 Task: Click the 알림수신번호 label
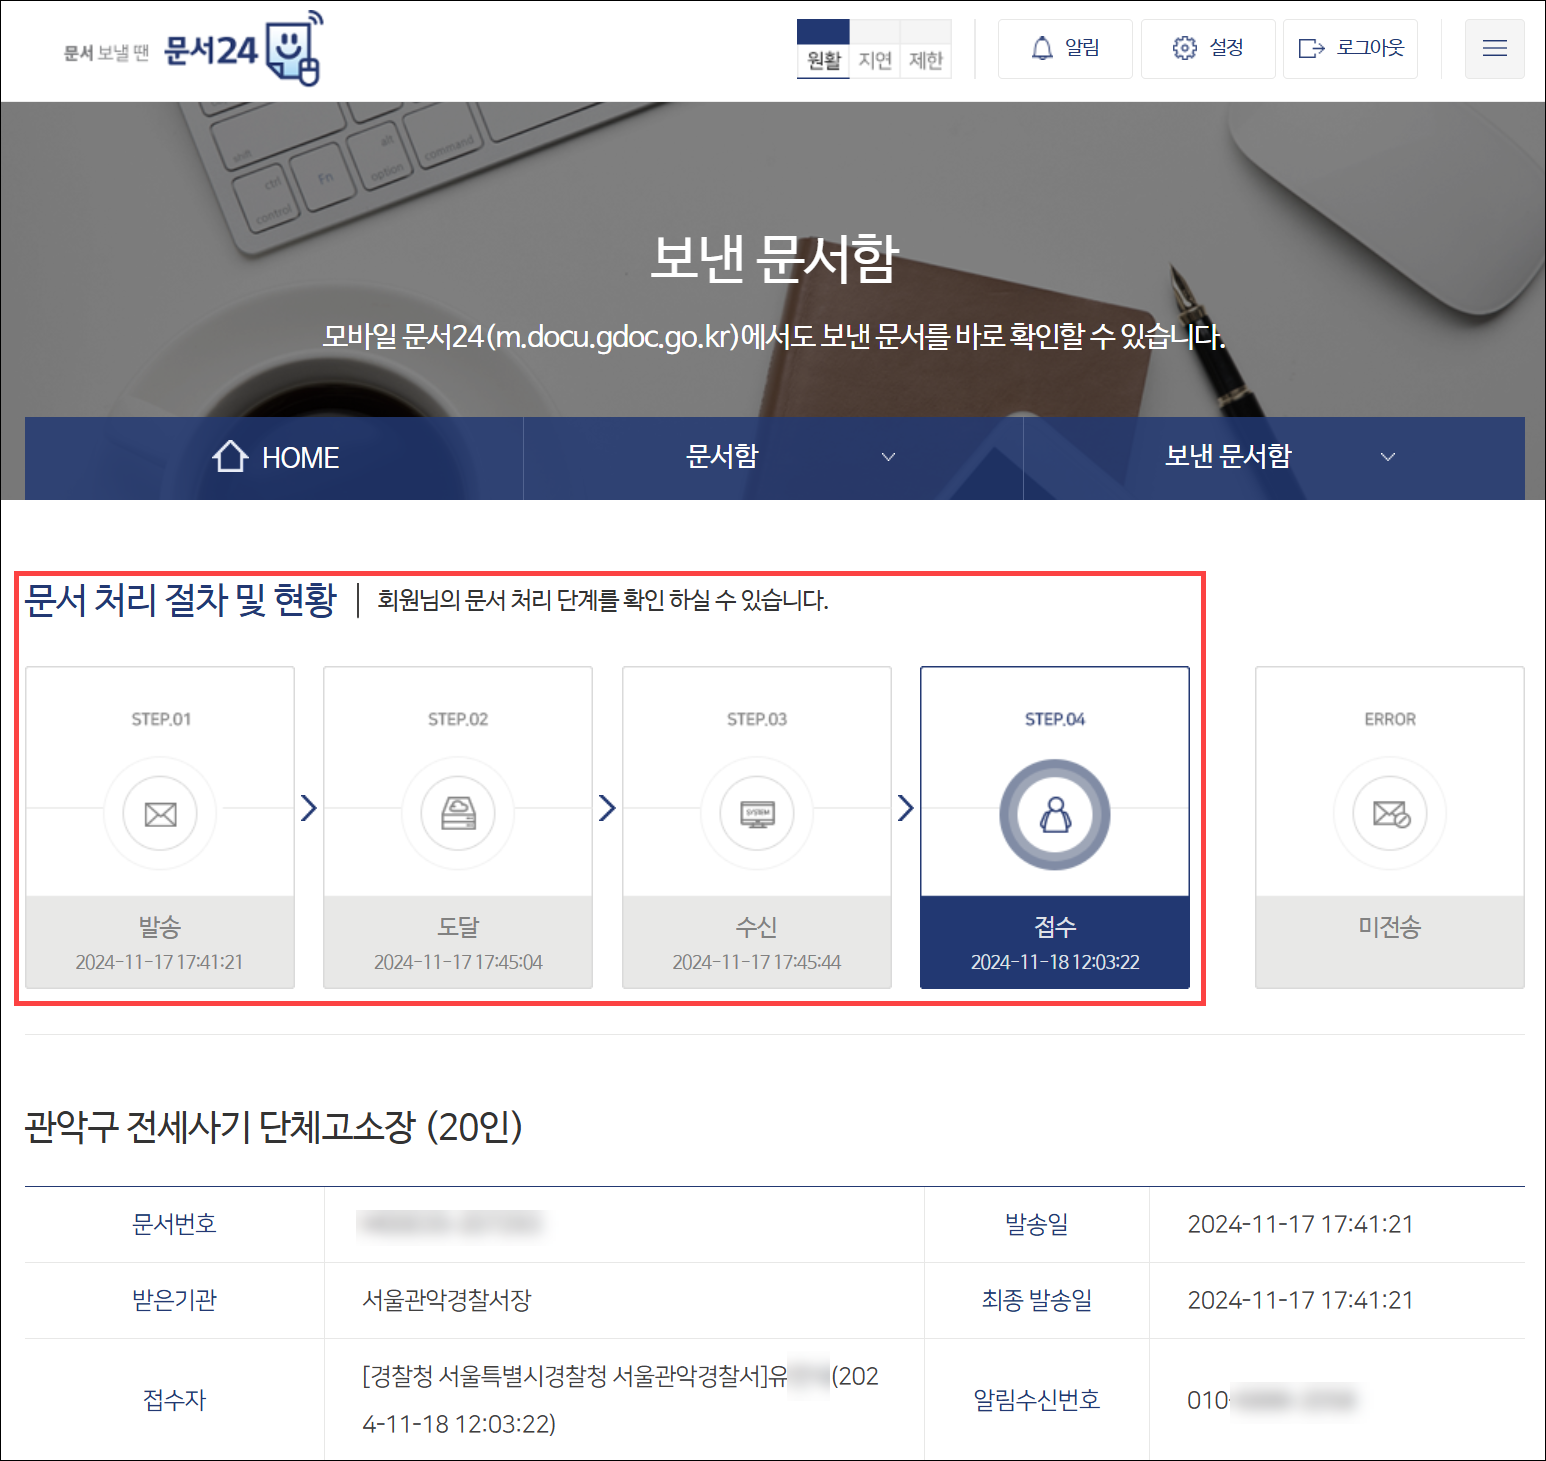coord(1037,1399)
